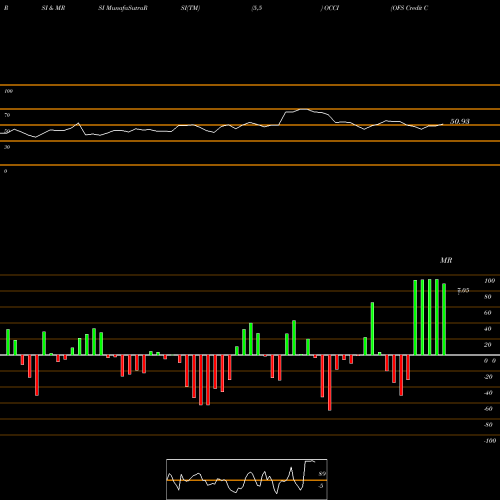Click the RSI line peak near 70
The image size is (500, 500).
pyautogui.click(x=304, y=109)
